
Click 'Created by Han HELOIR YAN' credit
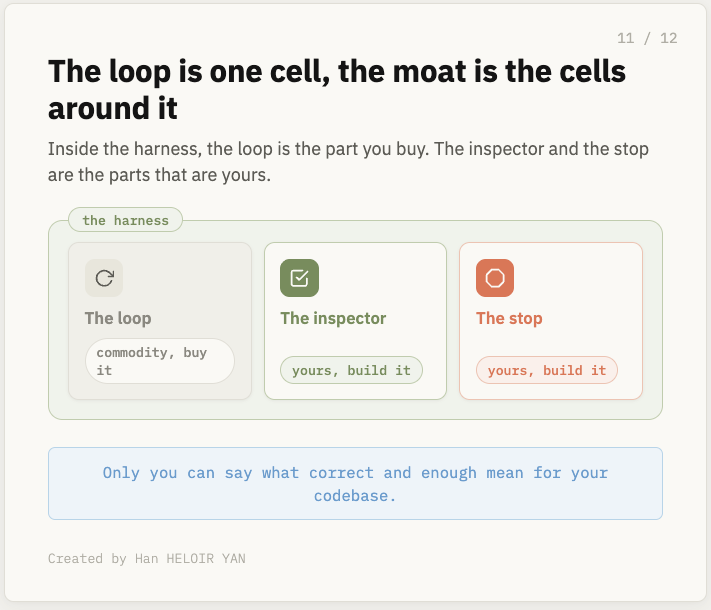tap(147, 558)
